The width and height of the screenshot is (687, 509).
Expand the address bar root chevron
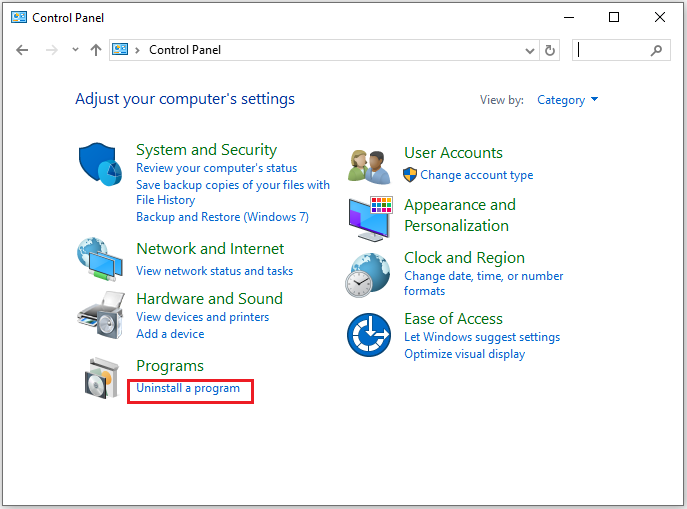pos(138,50)
